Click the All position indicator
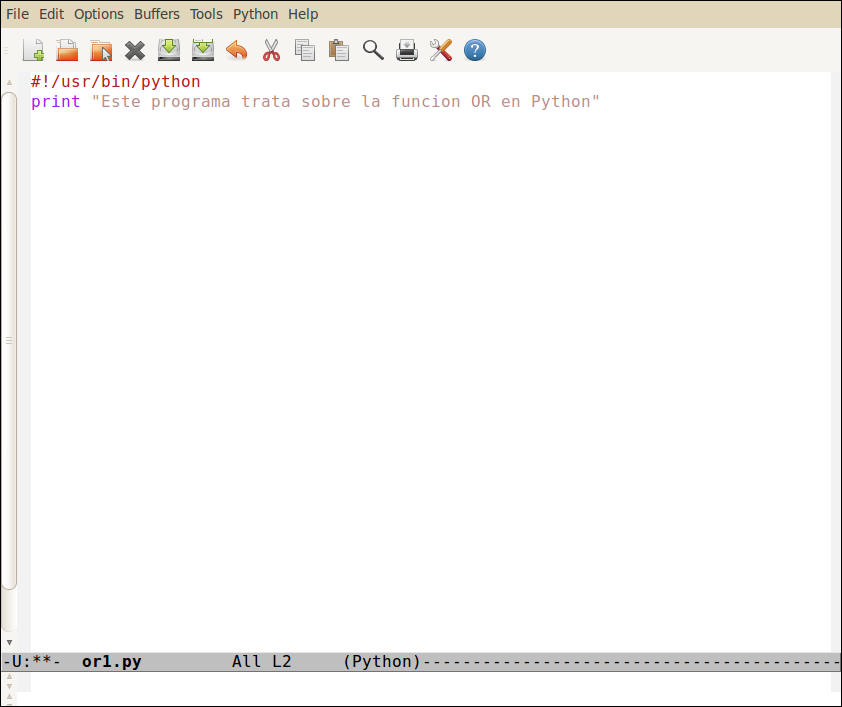This screenshot has height=707, width=842. pos(246,661)
